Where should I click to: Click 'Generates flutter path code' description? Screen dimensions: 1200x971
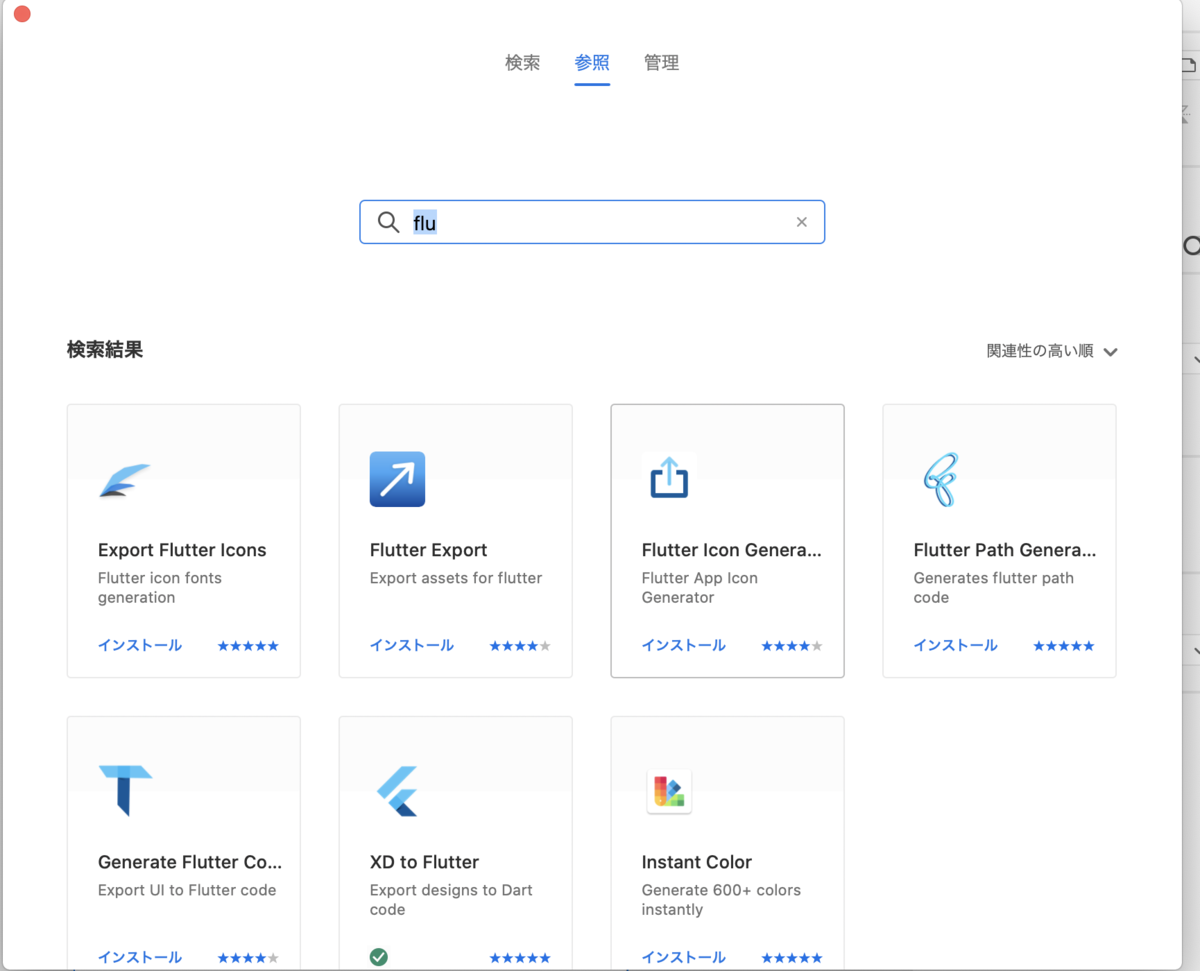[x=994, y=588]
